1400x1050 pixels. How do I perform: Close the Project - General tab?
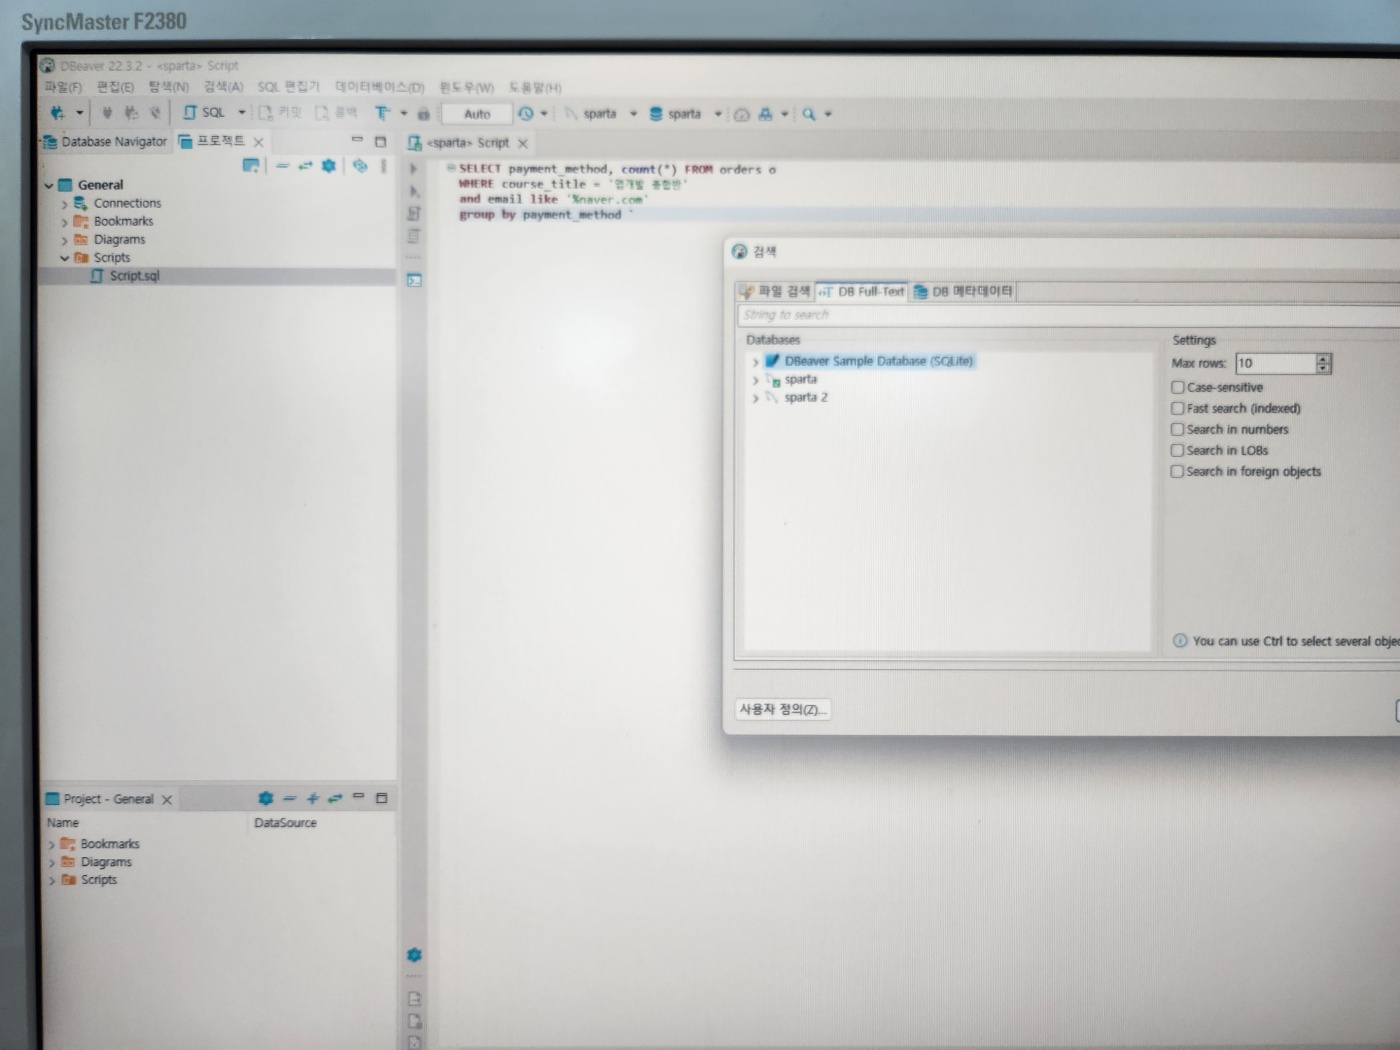tap(167, 799)
